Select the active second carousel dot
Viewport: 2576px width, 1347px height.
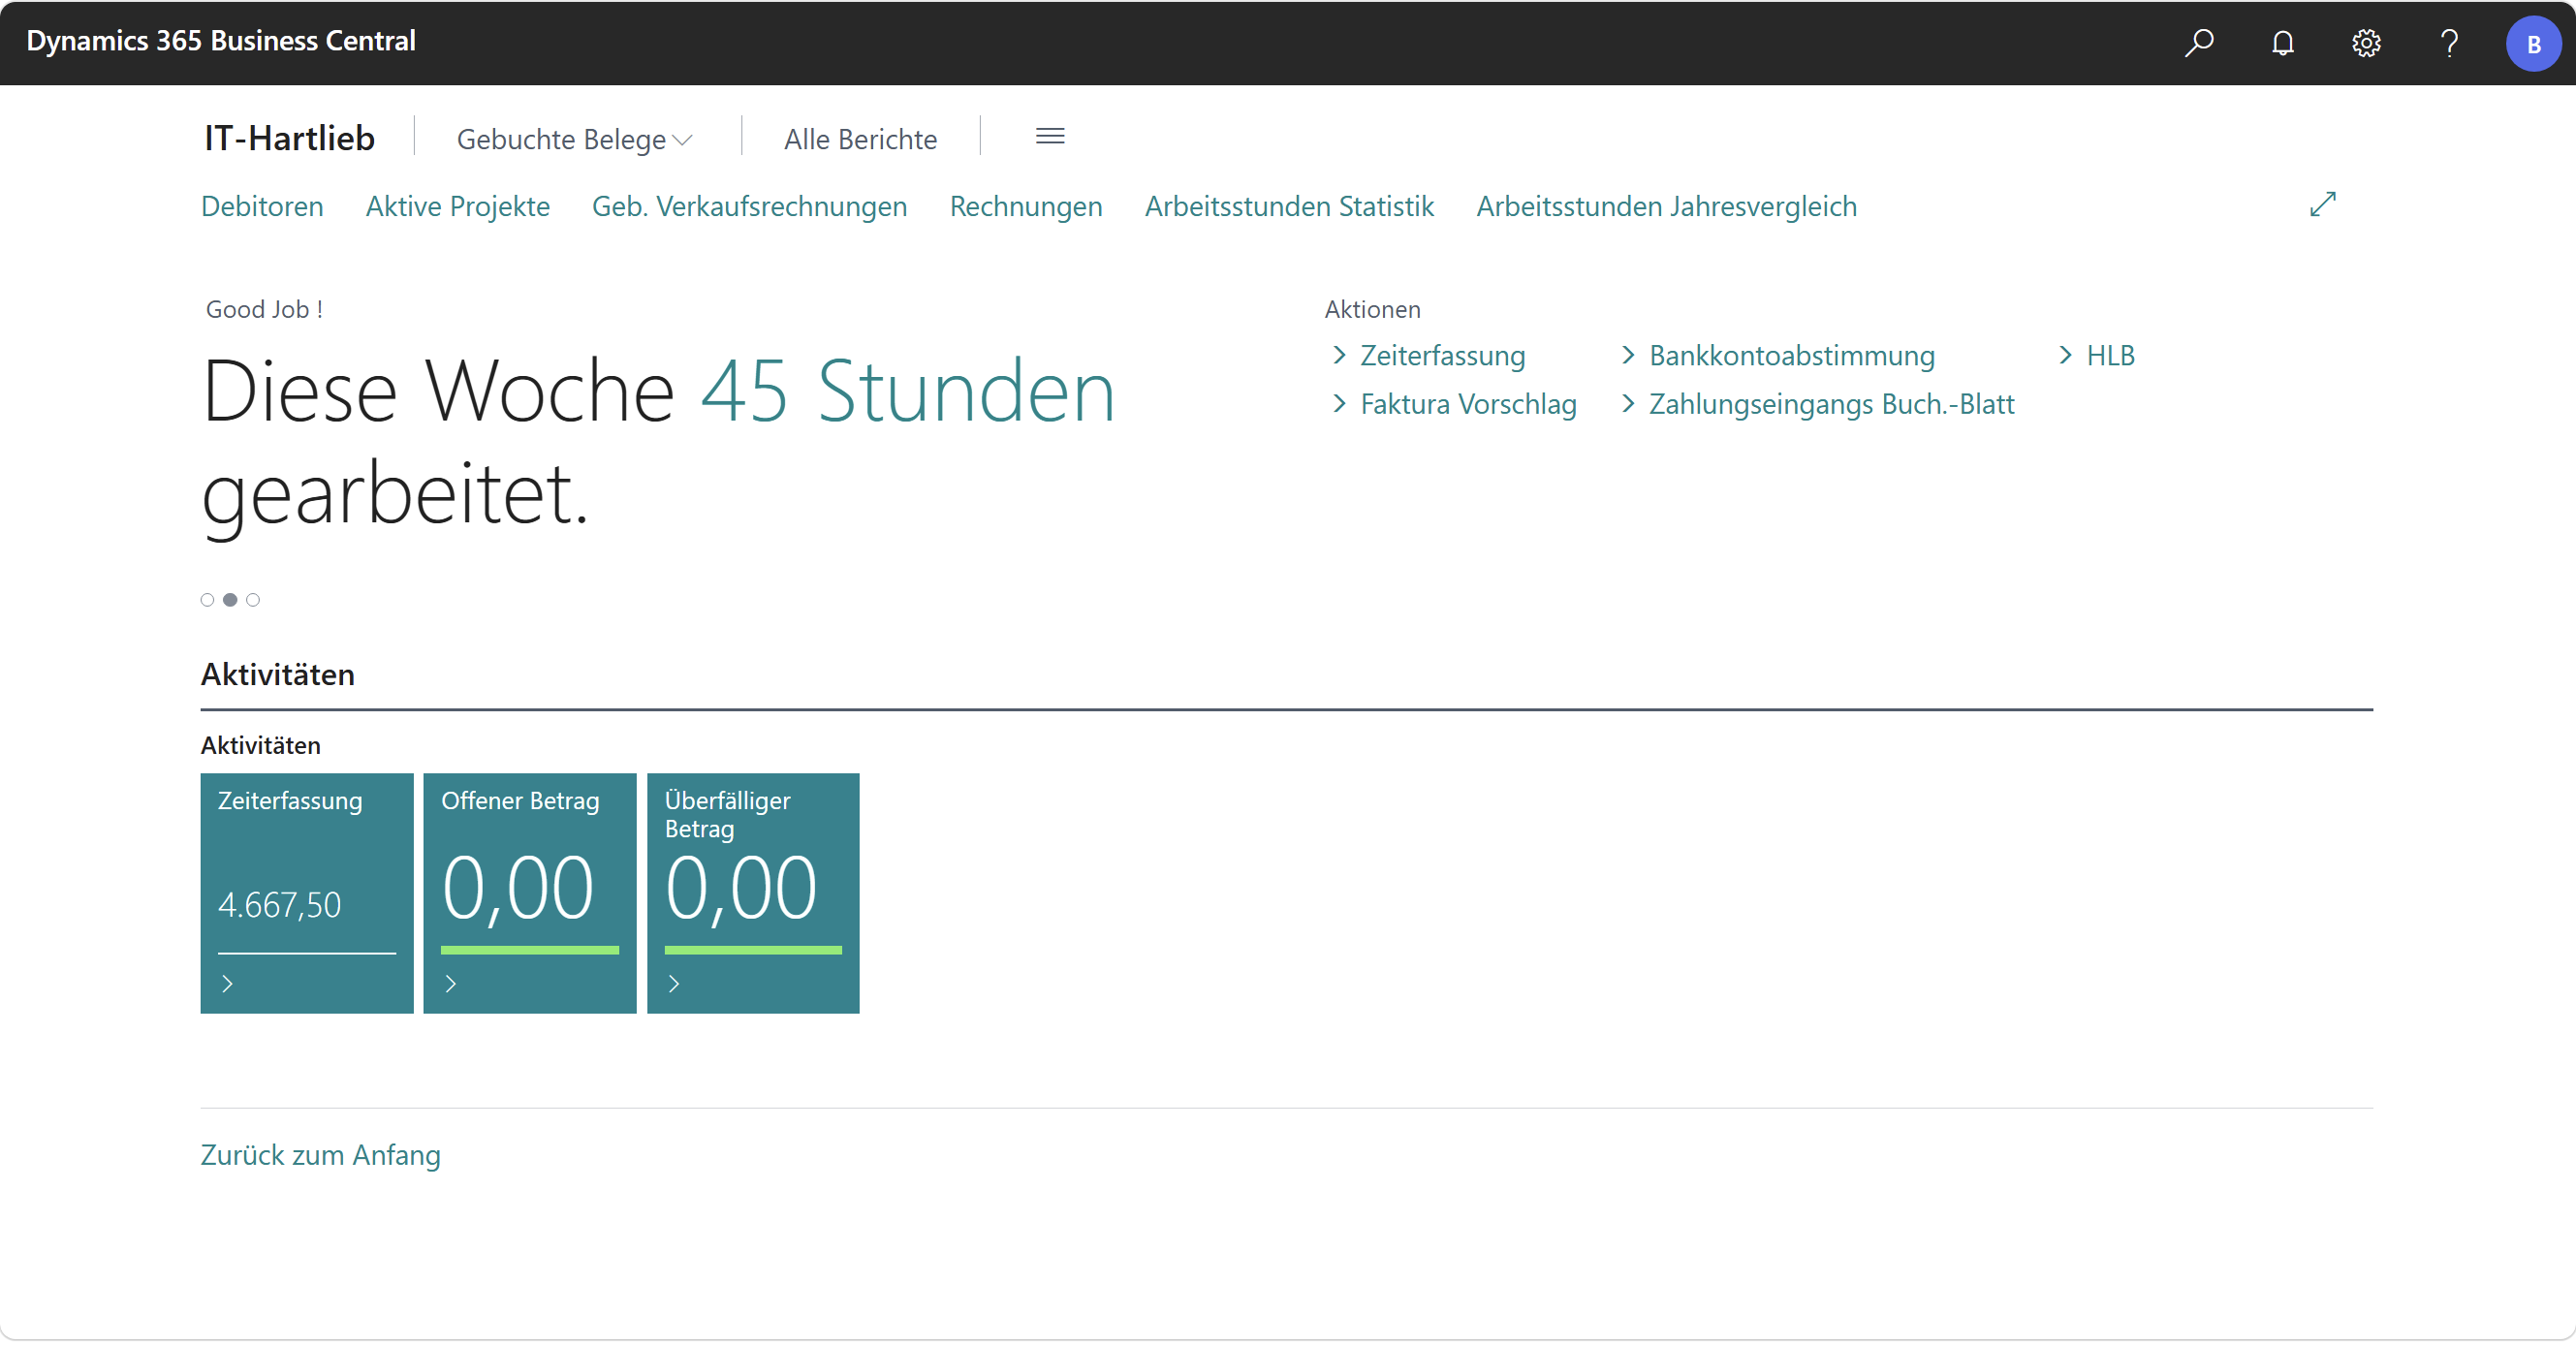[x=230, y=599]
